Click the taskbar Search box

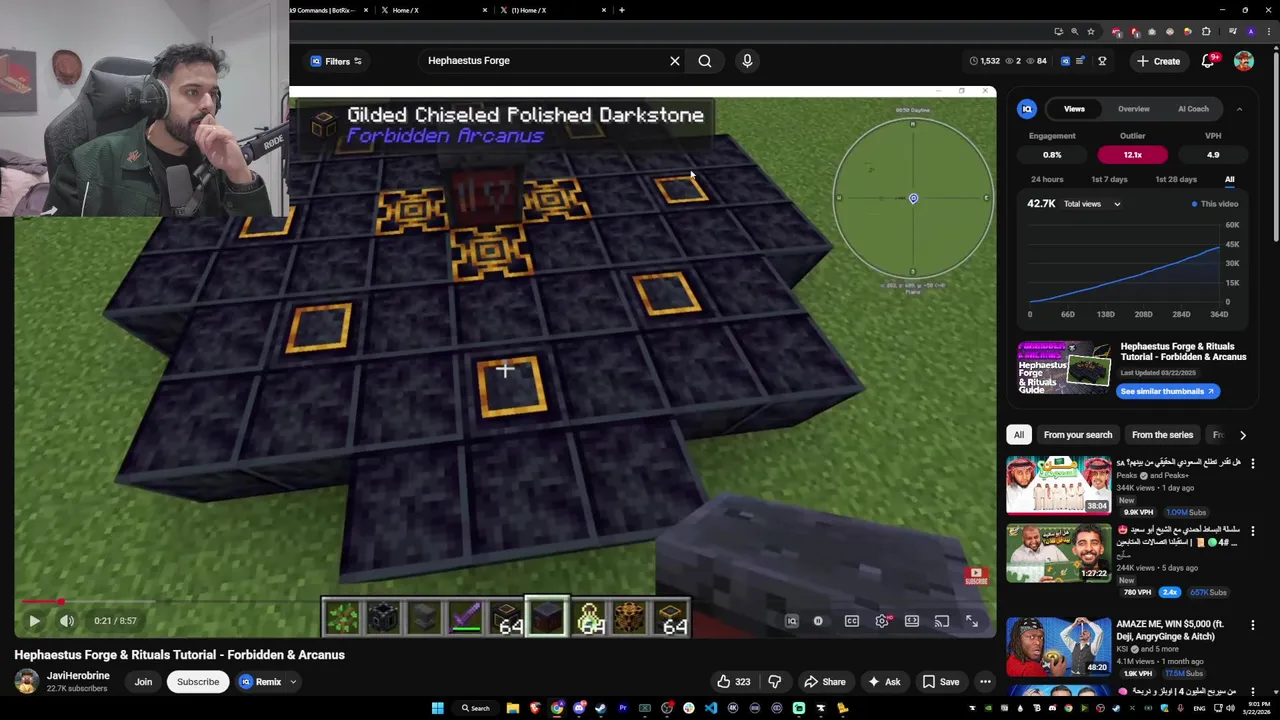tap(475, 708)
